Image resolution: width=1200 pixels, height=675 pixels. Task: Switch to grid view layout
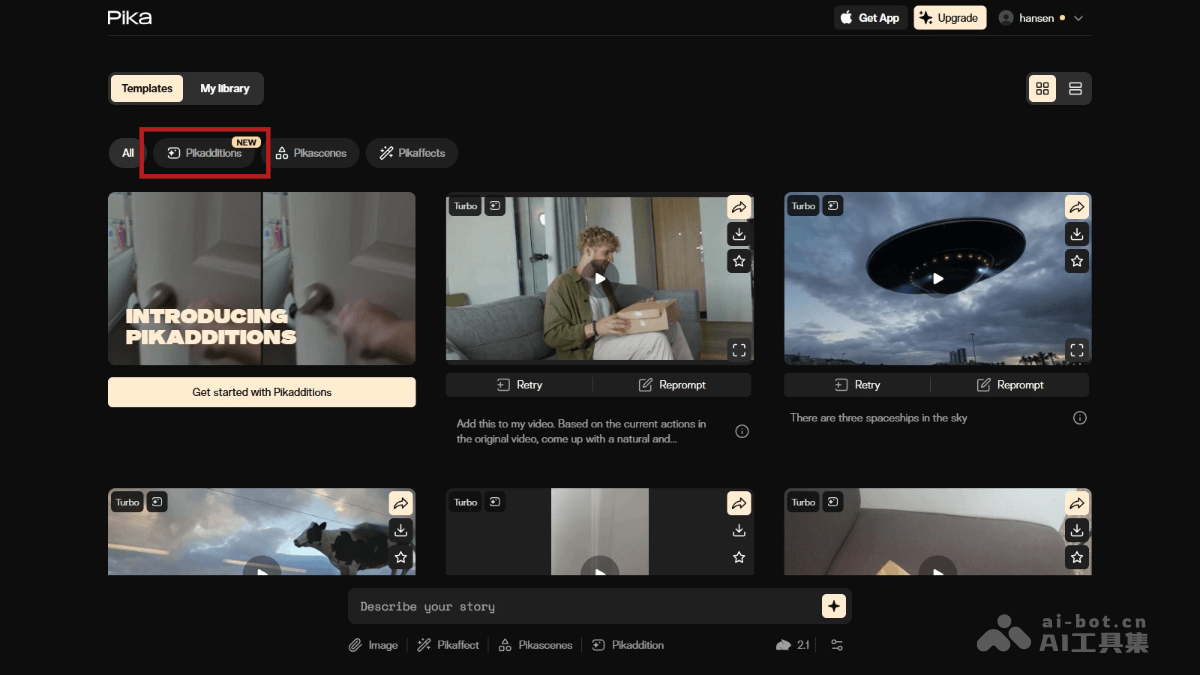tap(1042, 89)
